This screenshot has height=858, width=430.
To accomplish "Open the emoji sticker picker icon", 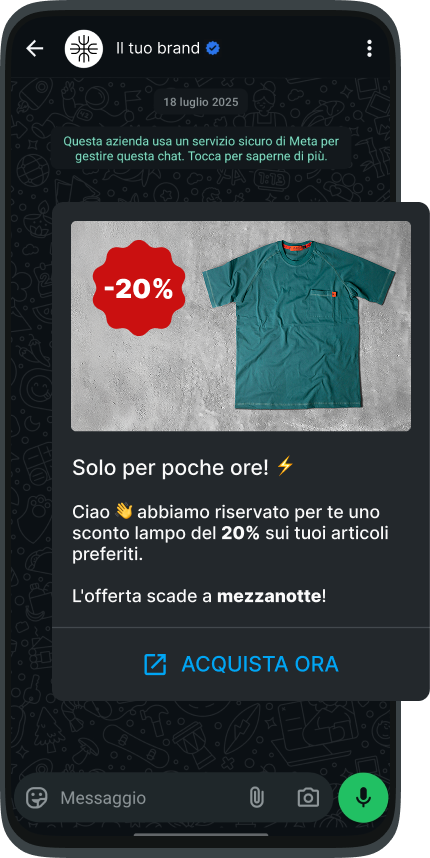I will coord(37,797).
